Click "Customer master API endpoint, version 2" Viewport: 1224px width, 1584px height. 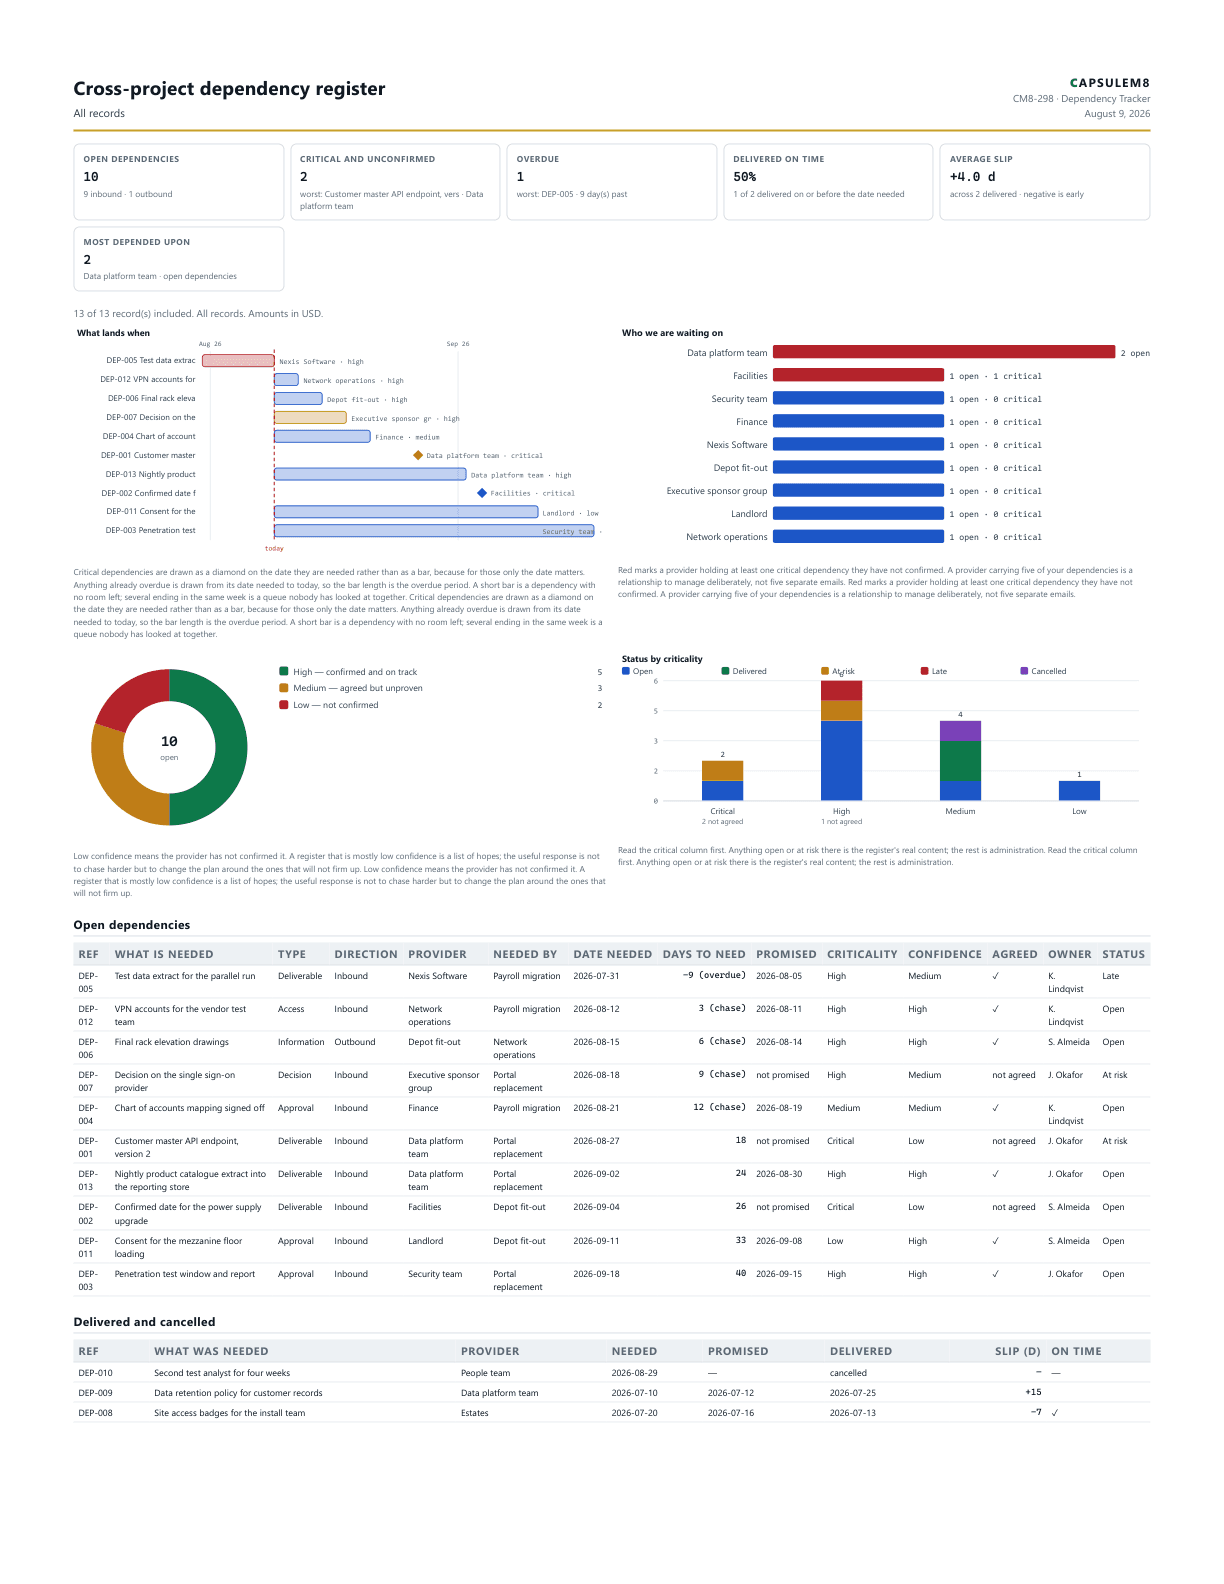(x=177, y=1147)
